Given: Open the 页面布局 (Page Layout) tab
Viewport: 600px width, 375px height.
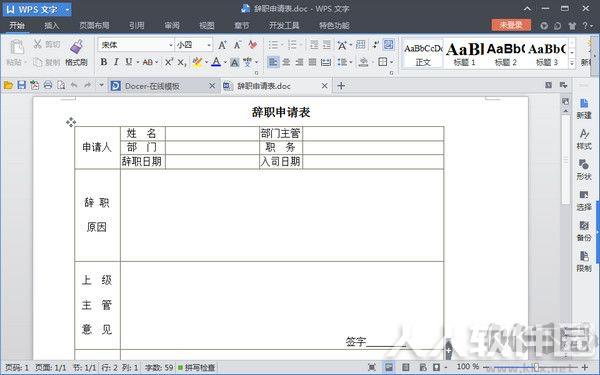Looking at the screenshot, I should pyautogui.click(x=95, y=25).
